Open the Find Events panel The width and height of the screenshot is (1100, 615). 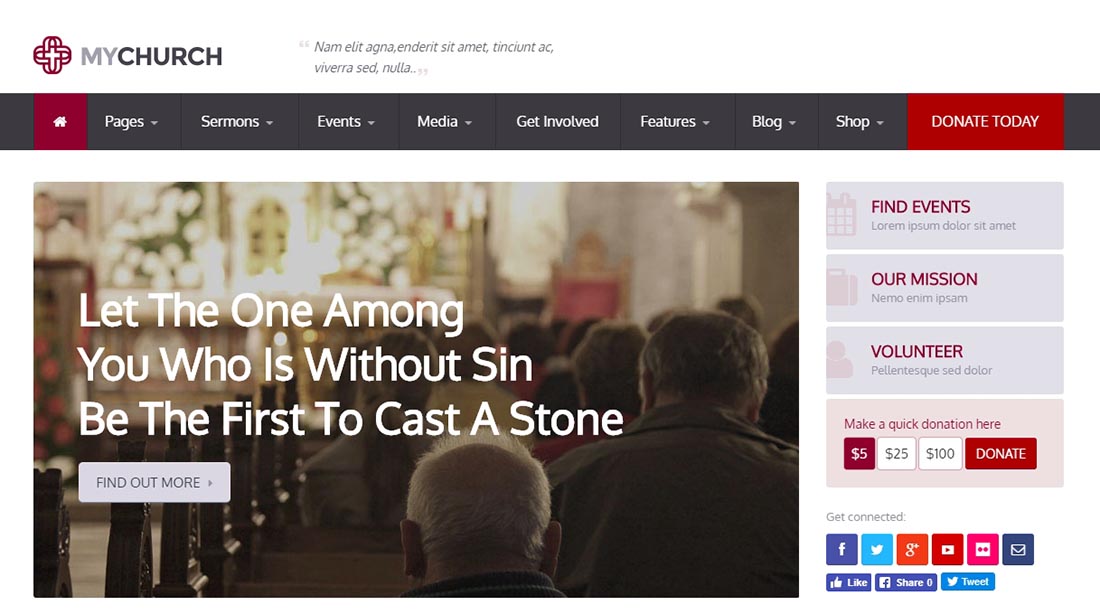(944, 215)
